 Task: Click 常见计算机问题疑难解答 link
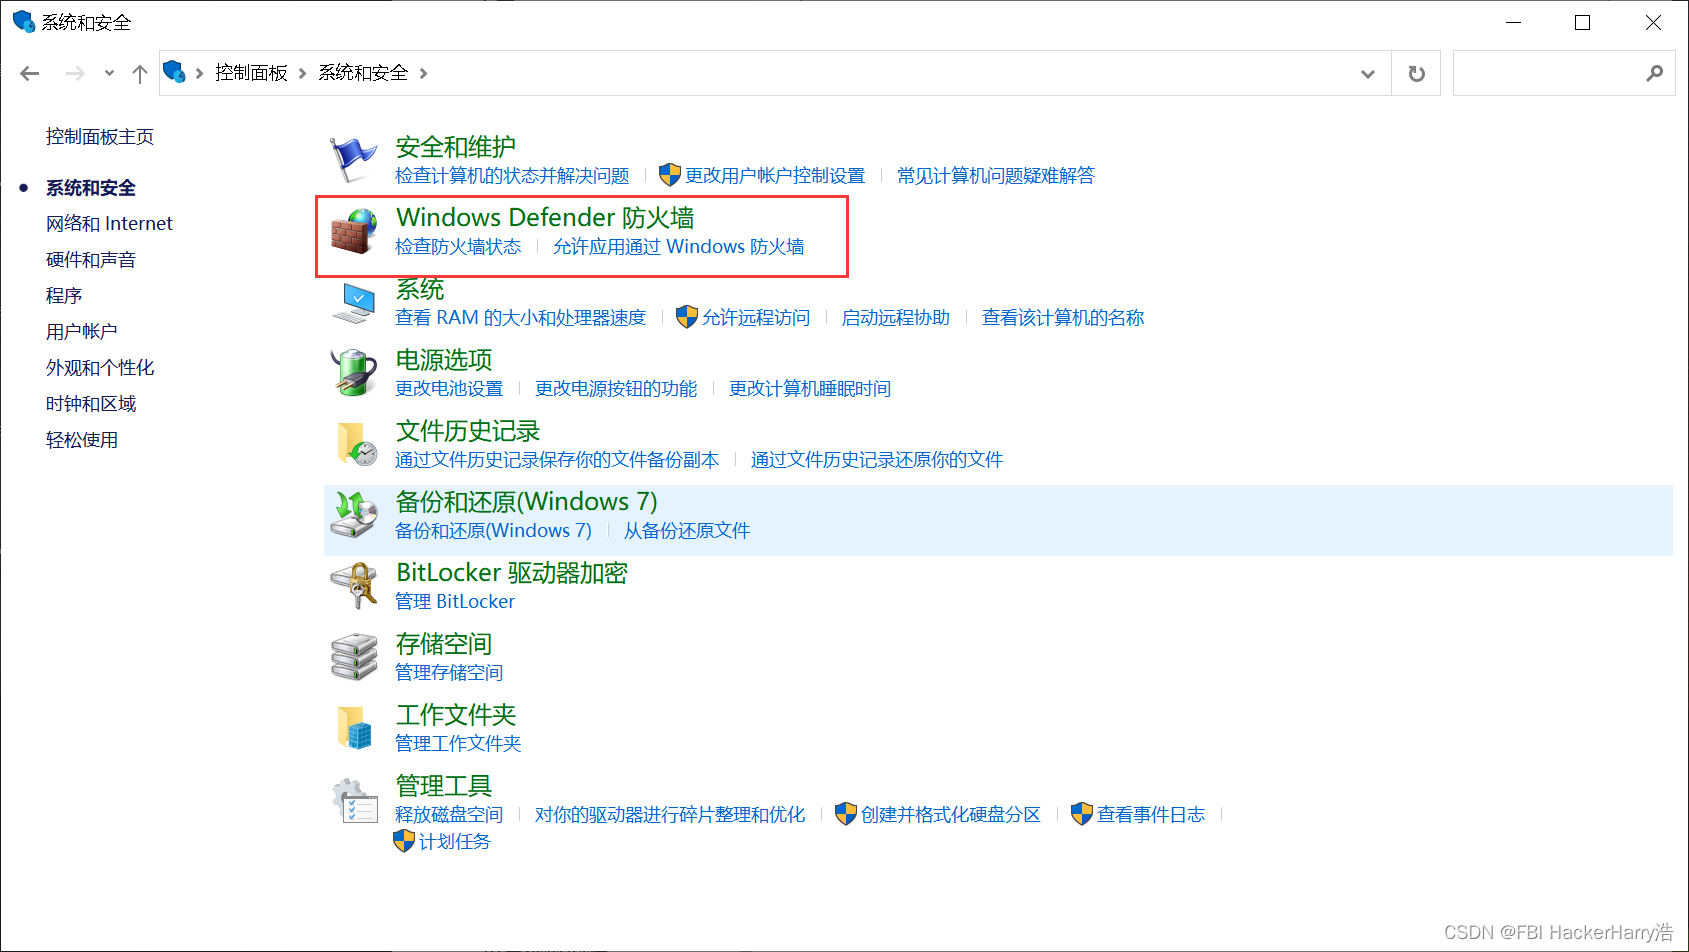996,176
